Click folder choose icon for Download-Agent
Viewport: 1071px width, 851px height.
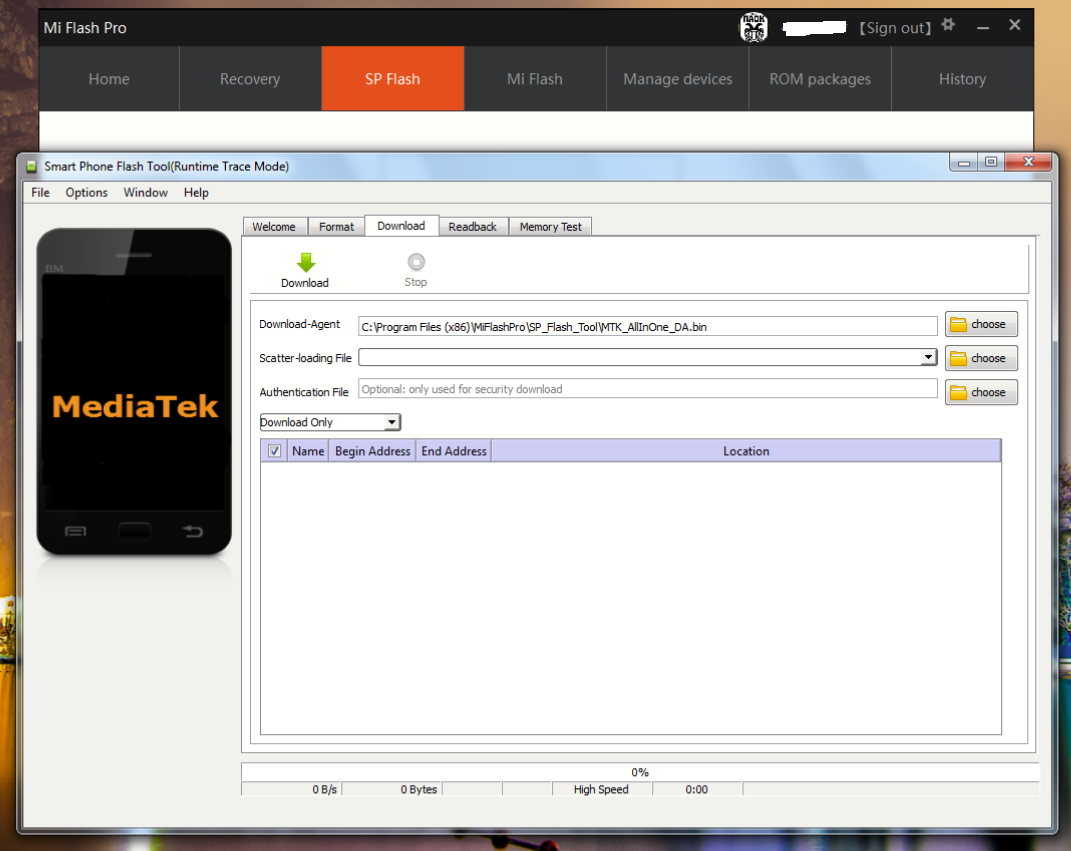click(x=959, y=324)
